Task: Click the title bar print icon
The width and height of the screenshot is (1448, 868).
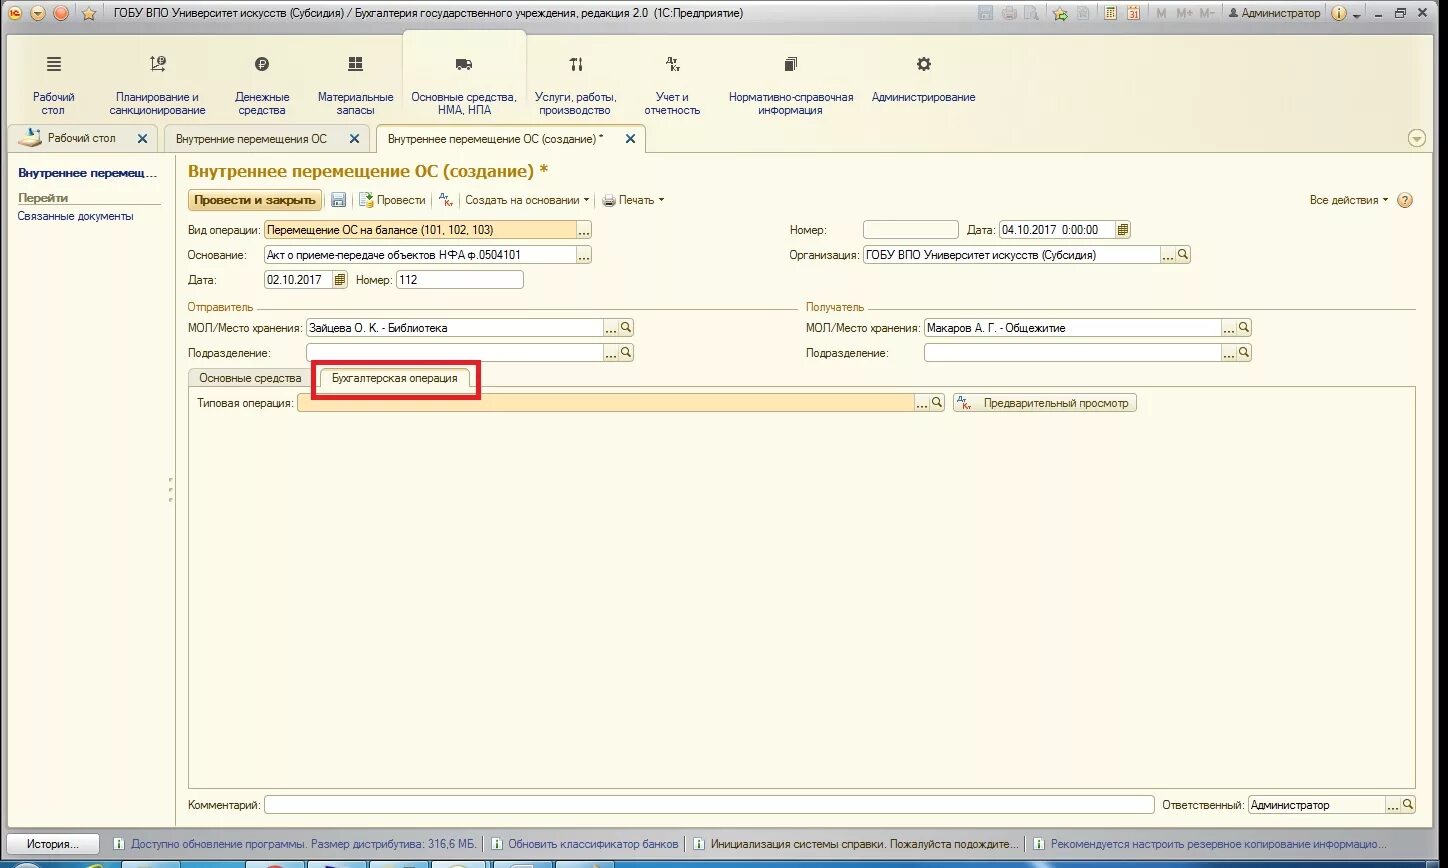Action: (x=1009, y=13)
